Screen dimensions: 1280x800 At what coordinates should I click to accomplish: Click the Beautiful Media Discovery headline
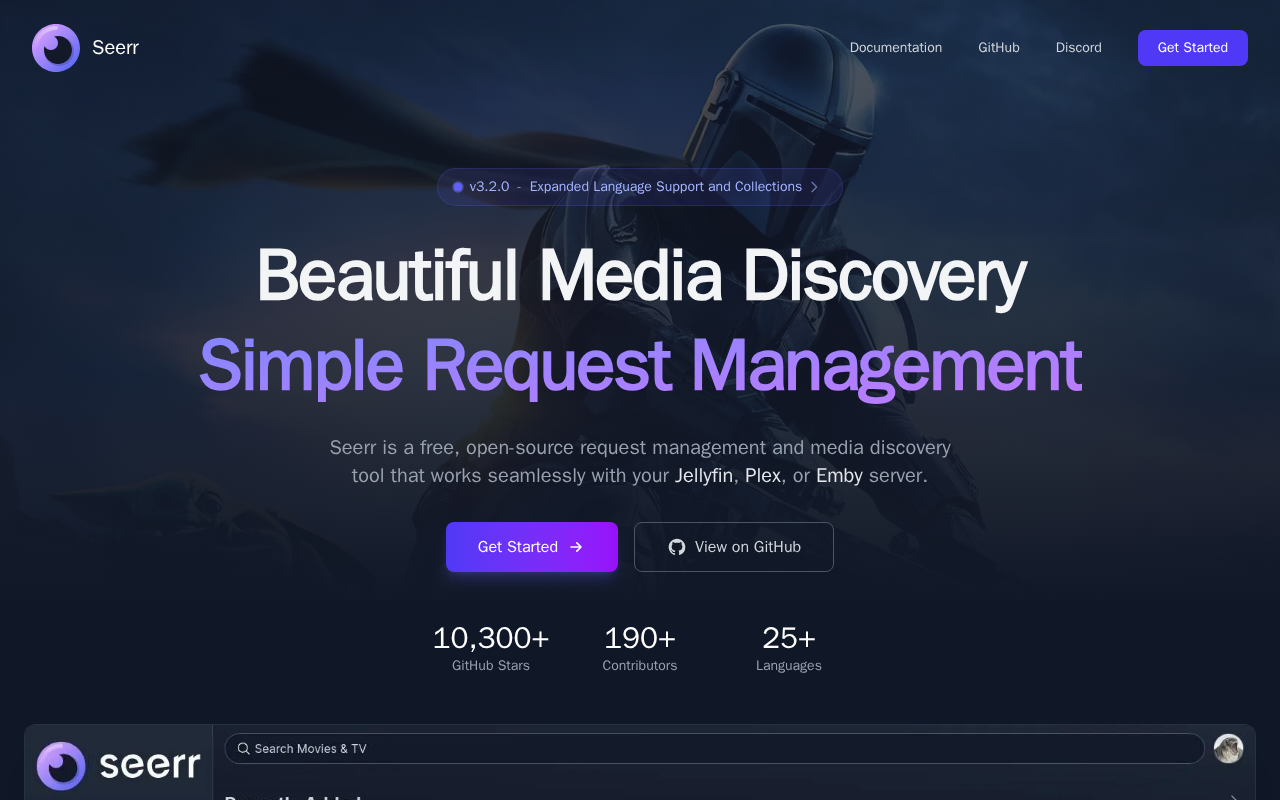coord(641,275)
